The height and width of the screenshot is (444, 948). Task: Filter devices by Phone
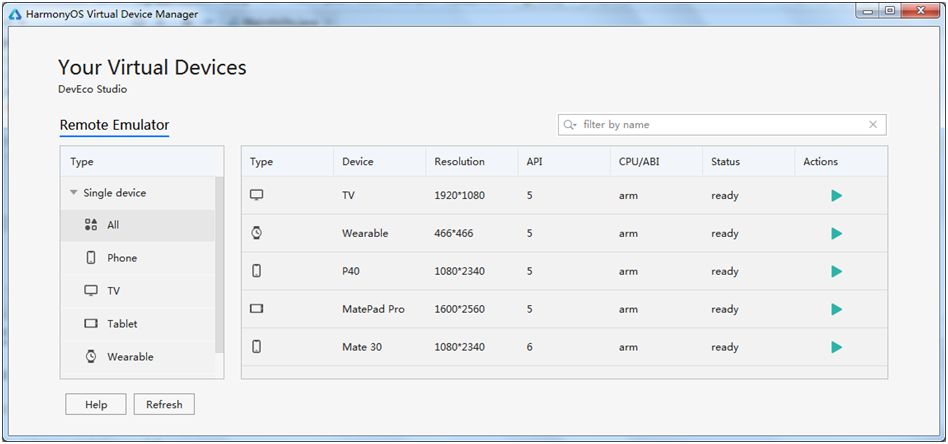point(137,258)
